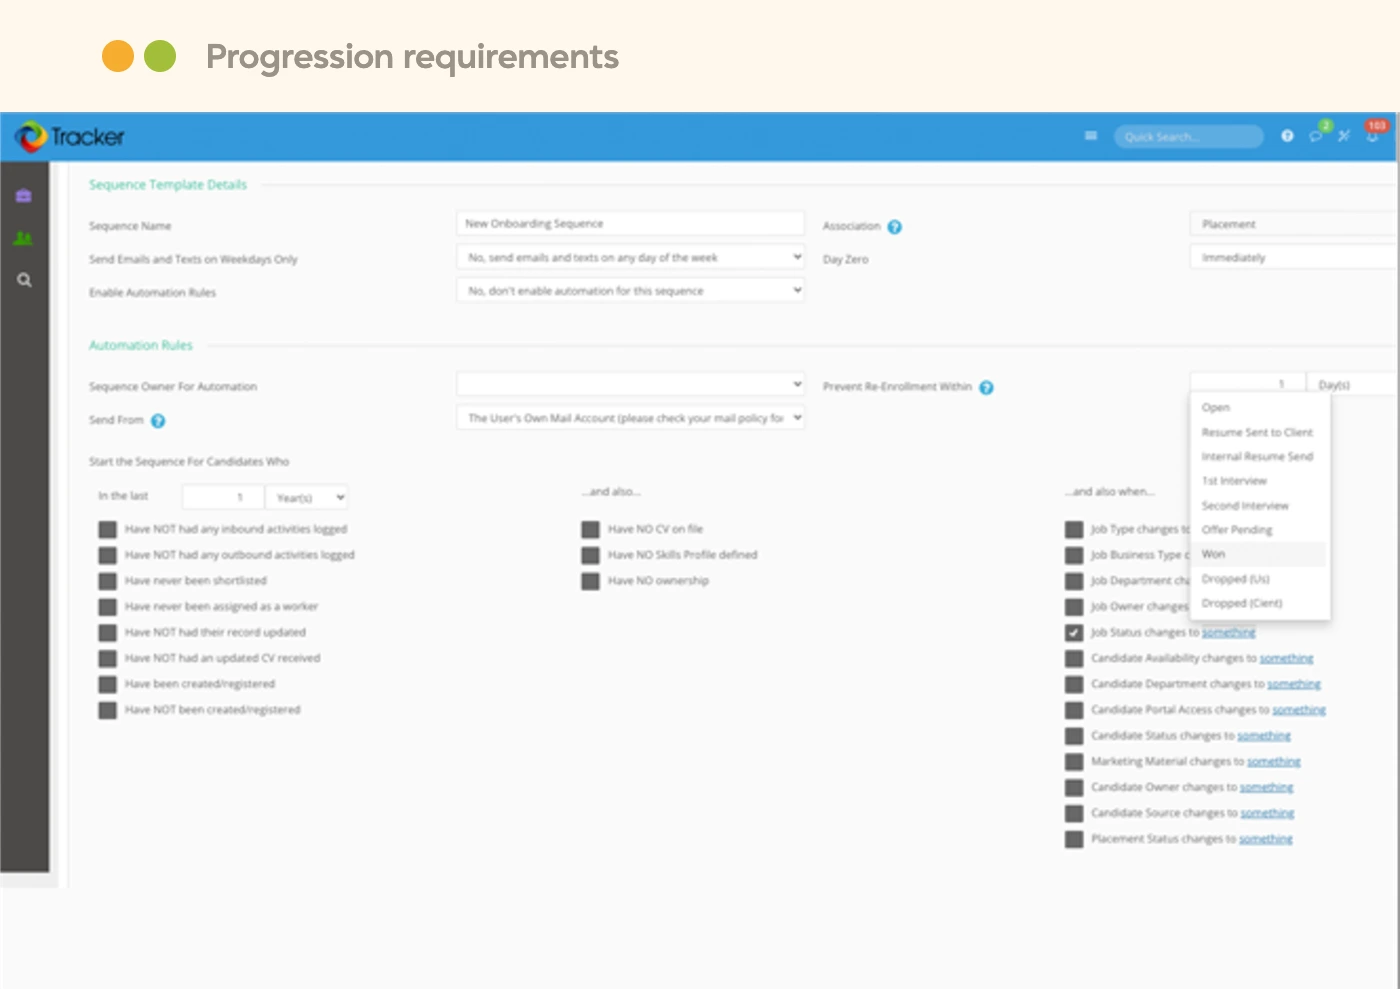Click something link for Job Status changes
The image size is (1400, 989).
pos(1228,633)
